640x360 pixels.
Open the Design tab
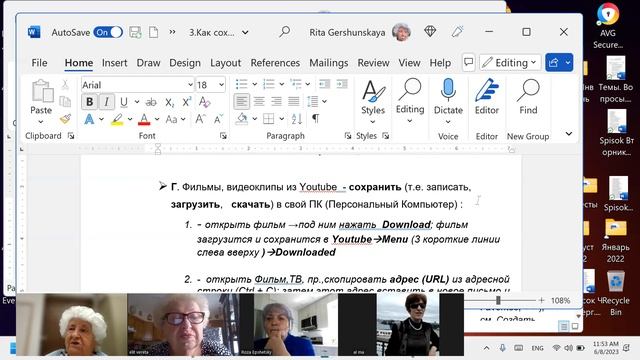[185, 63]
